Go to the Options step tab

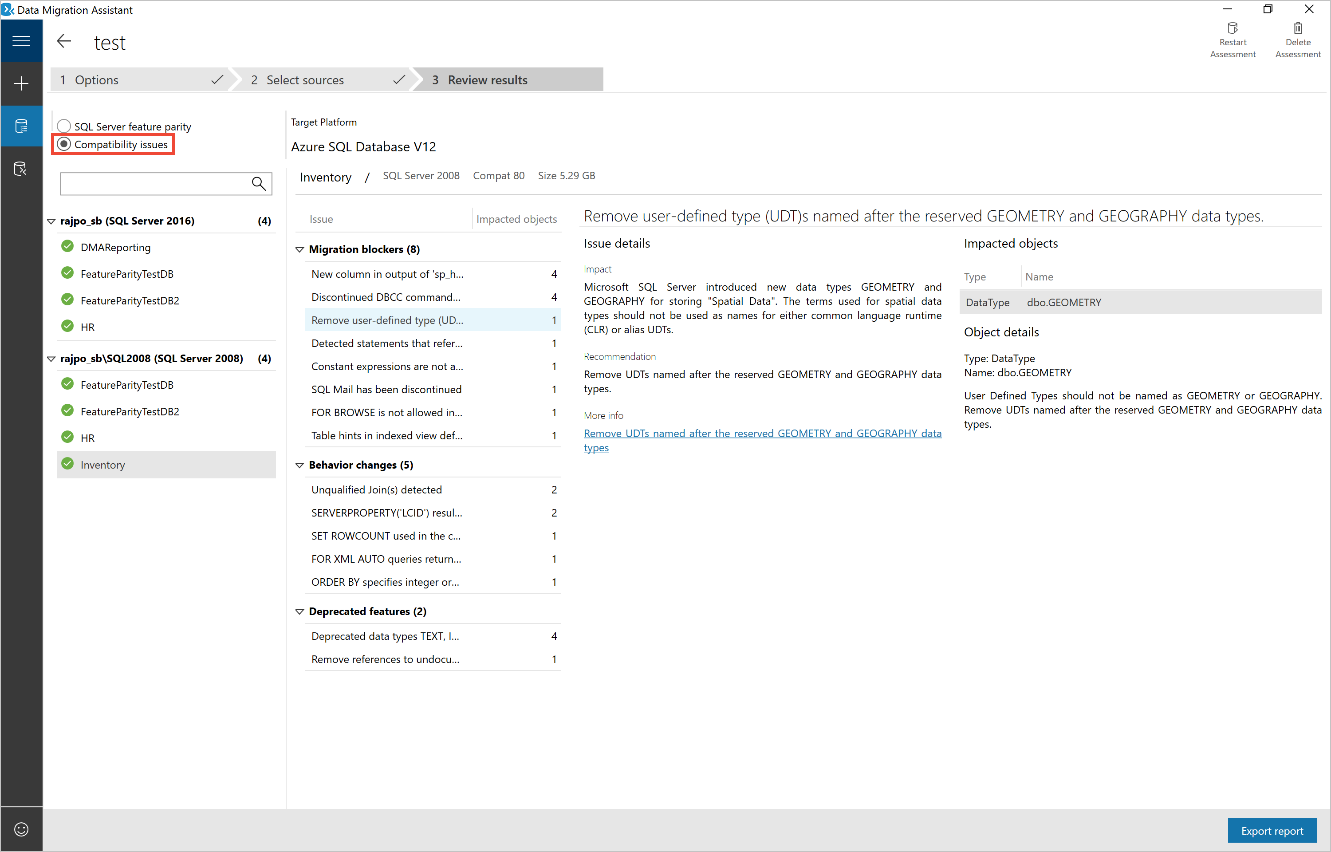[x=140, y=80]
